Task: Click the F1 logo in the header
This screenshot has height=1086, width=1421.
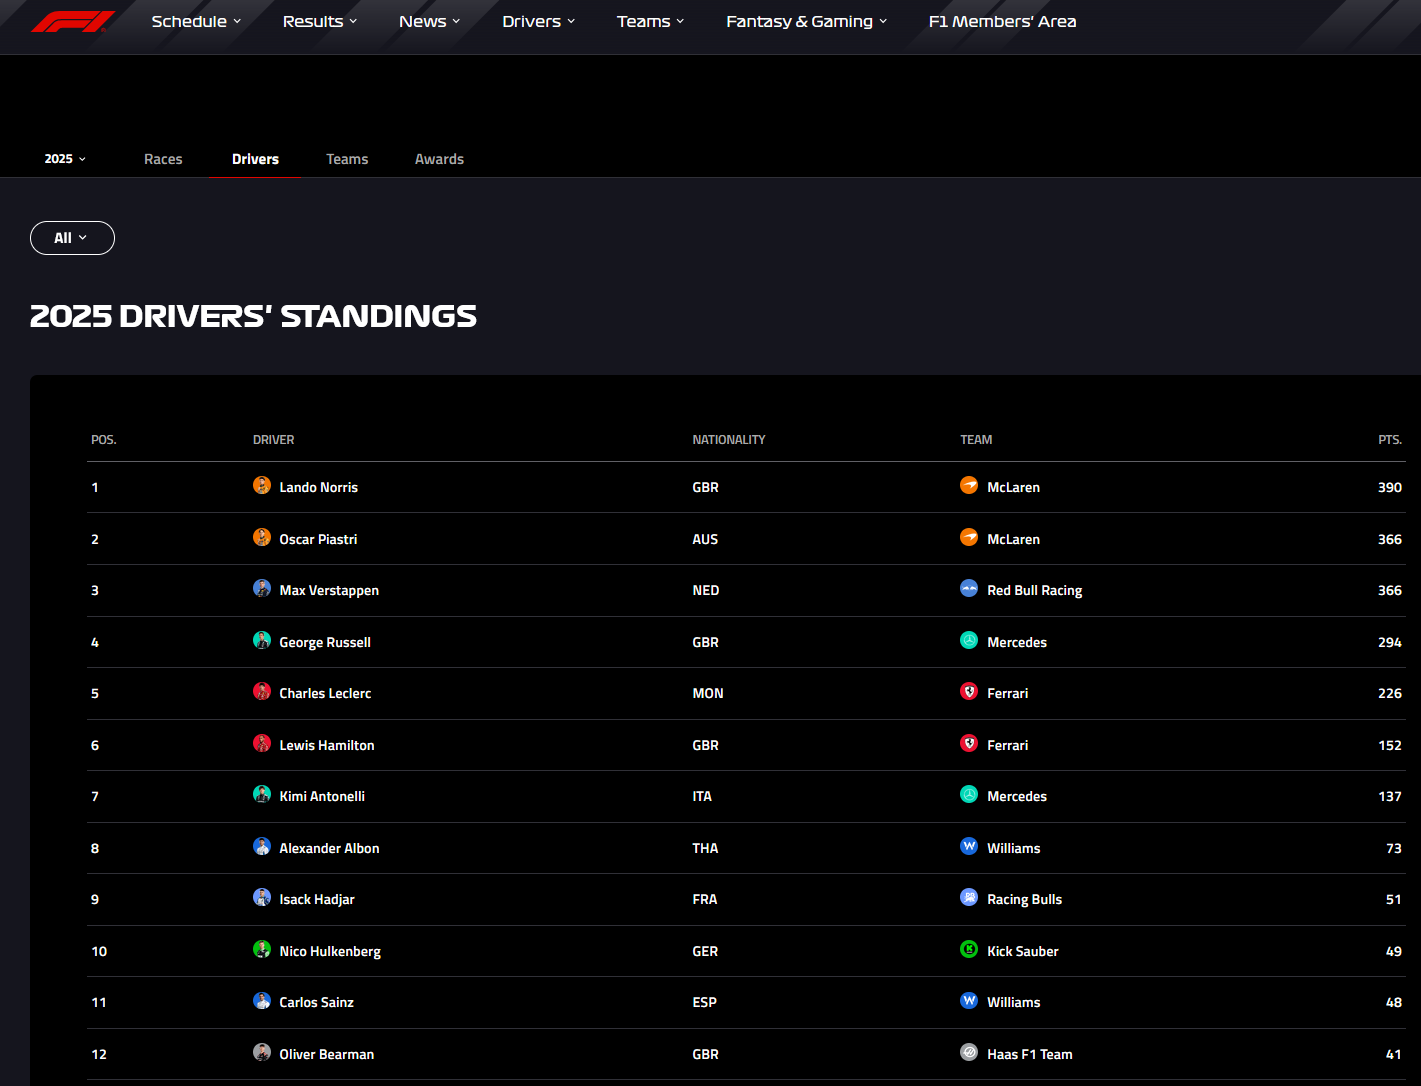Action: click(x=73, y=21)
